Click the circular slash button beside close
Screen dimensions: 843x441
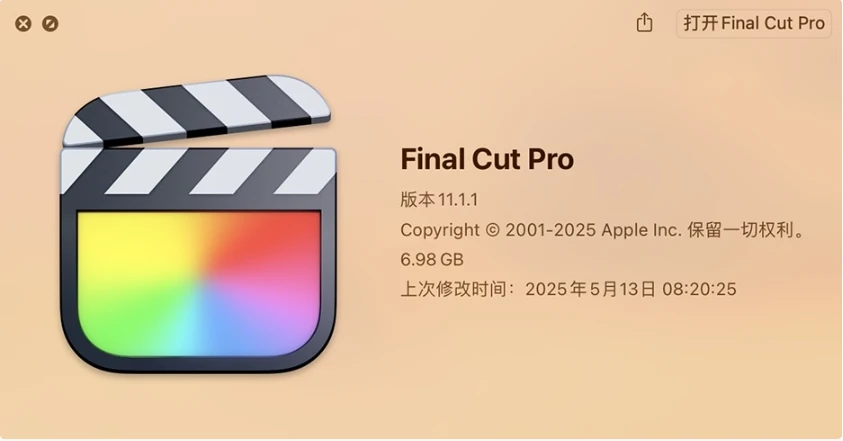(51, 24)
